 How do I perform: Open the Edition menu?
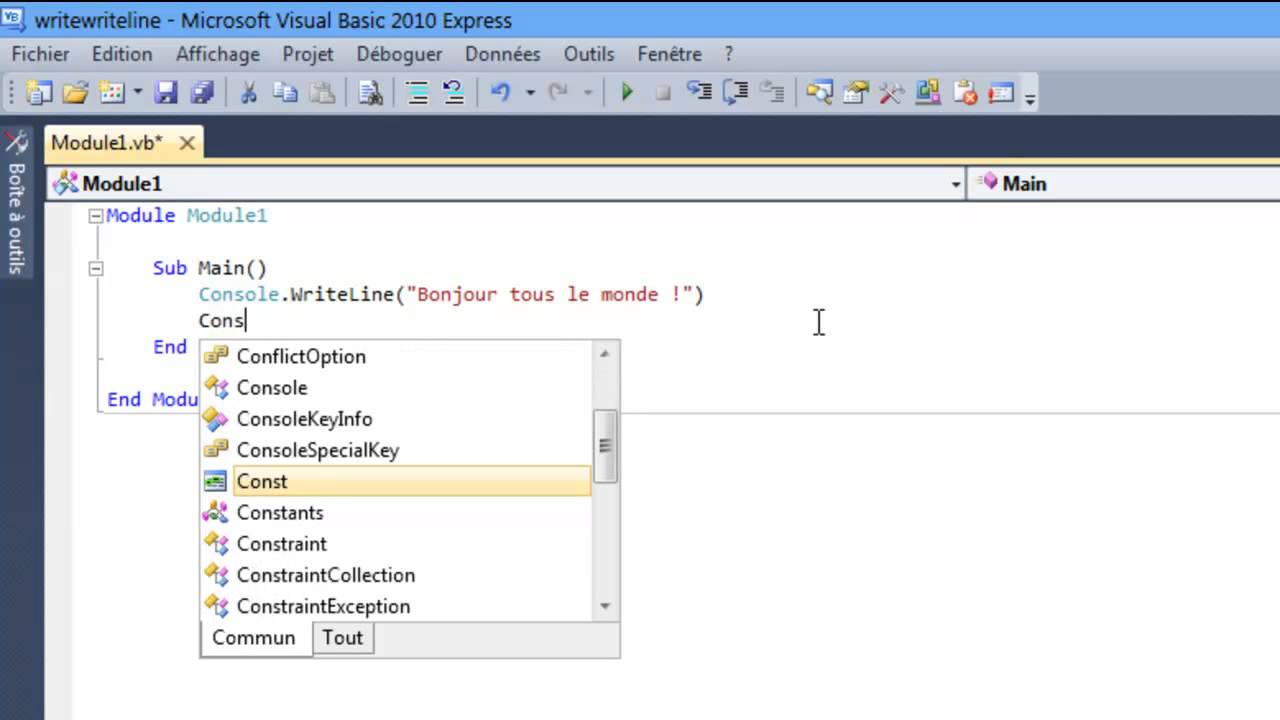tap(122, 54)
